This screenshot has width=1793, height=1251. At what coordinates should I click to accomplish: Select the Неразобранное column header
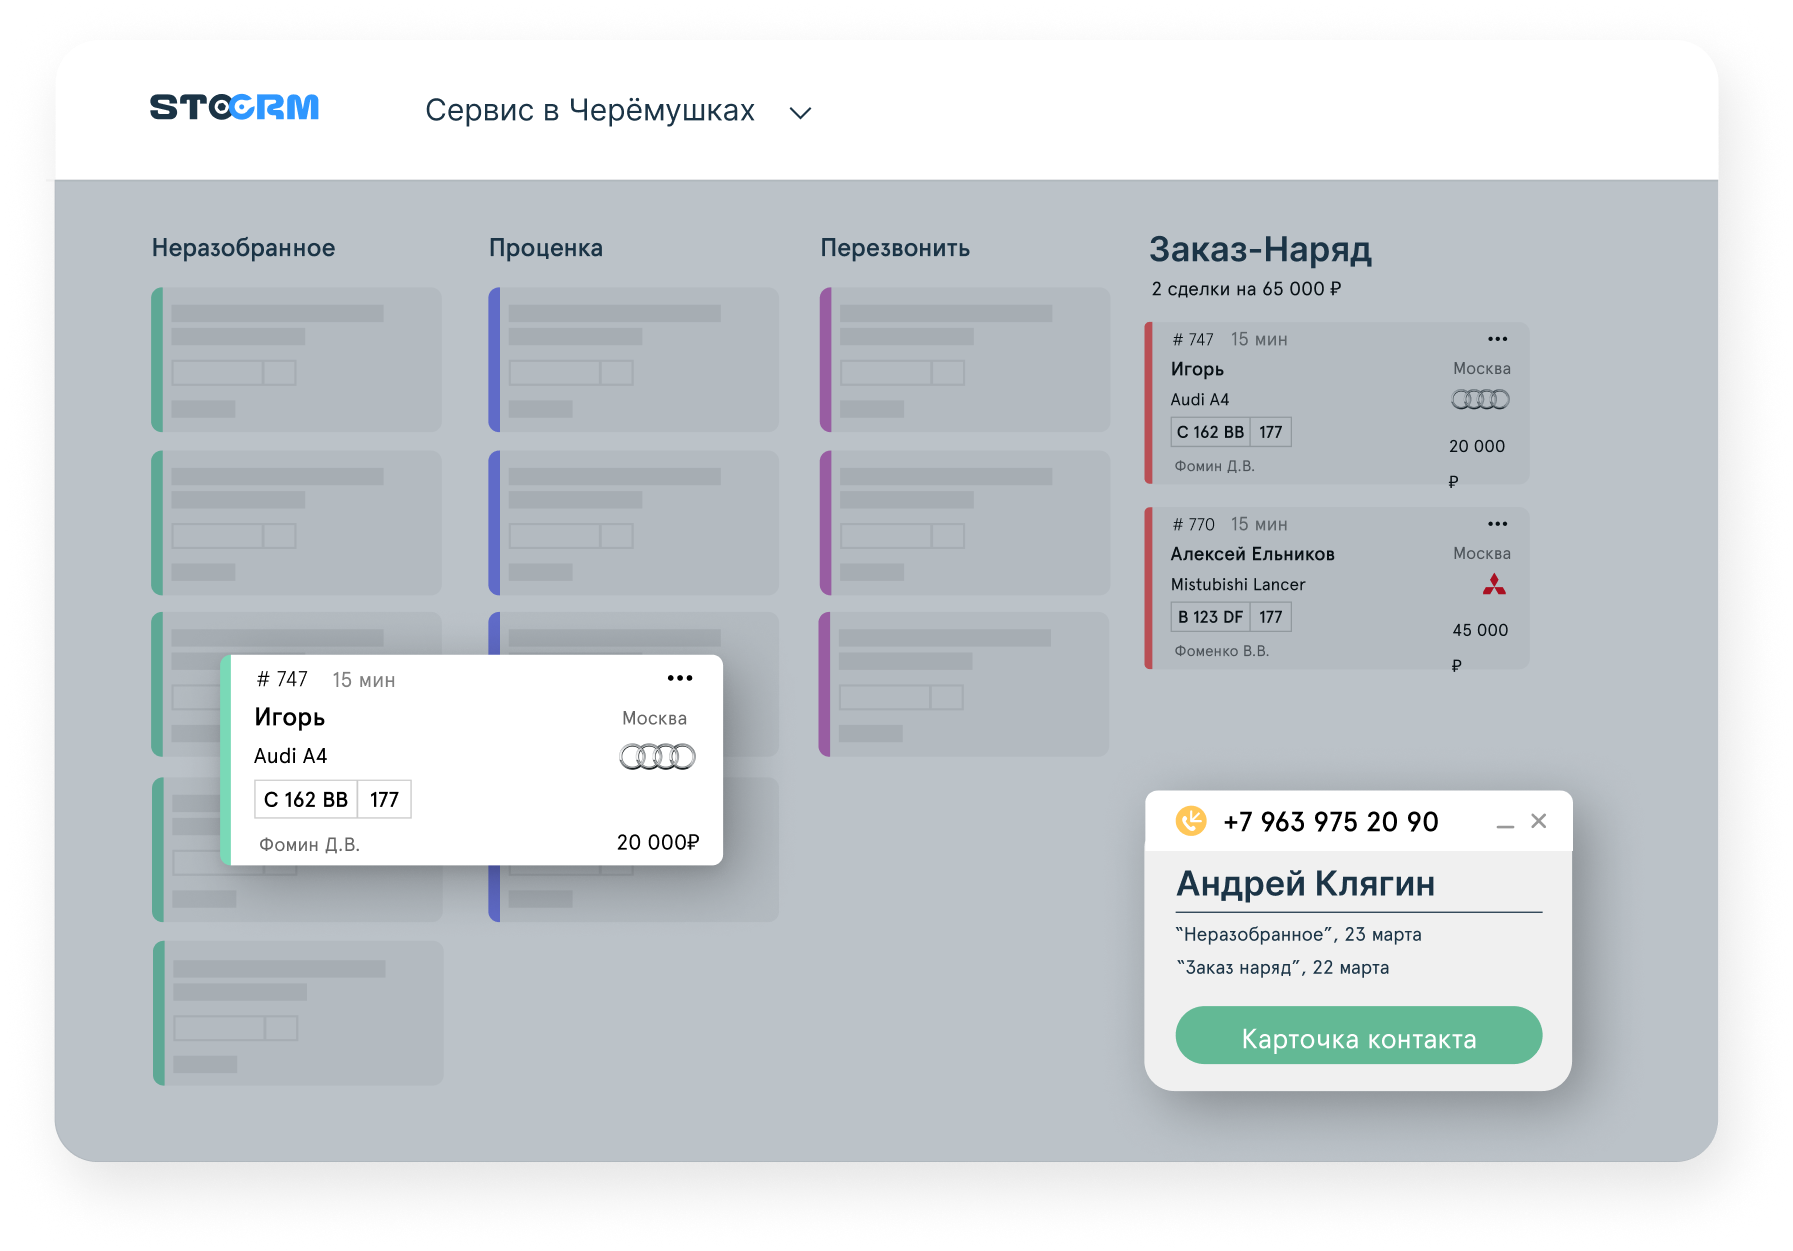point(243,248)
